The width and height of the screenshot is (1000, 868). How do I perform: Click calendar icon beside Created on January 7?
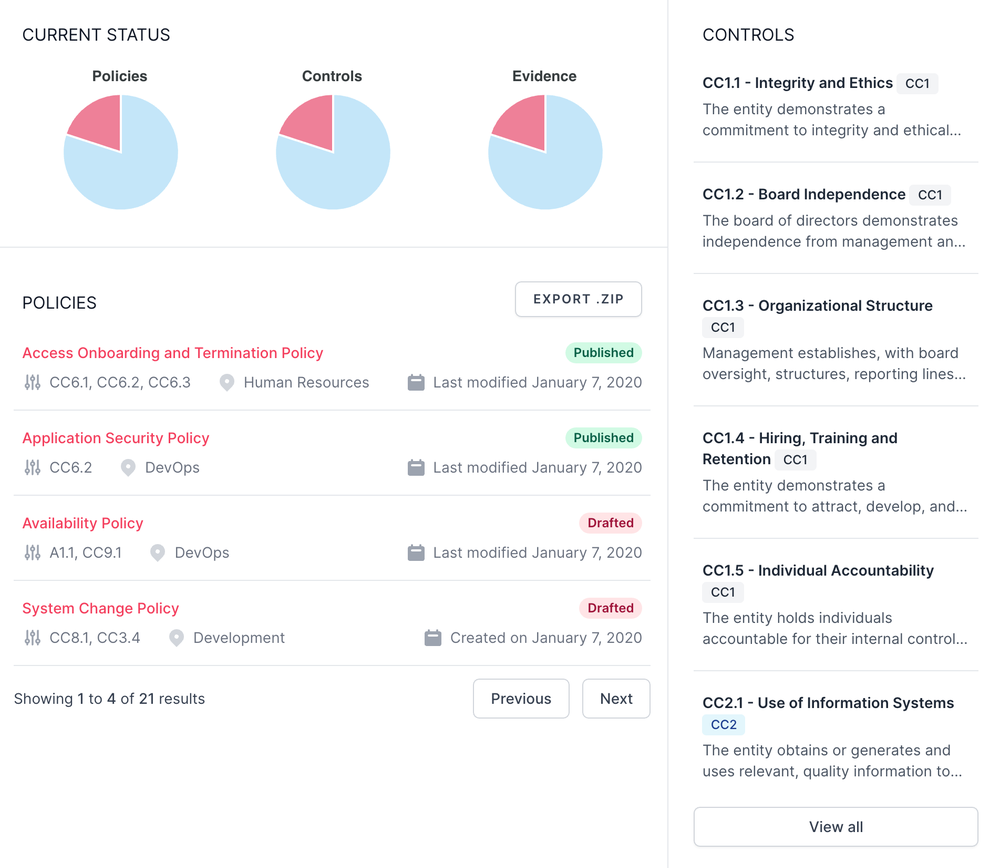pyautogui.click(x=433, y=638)
